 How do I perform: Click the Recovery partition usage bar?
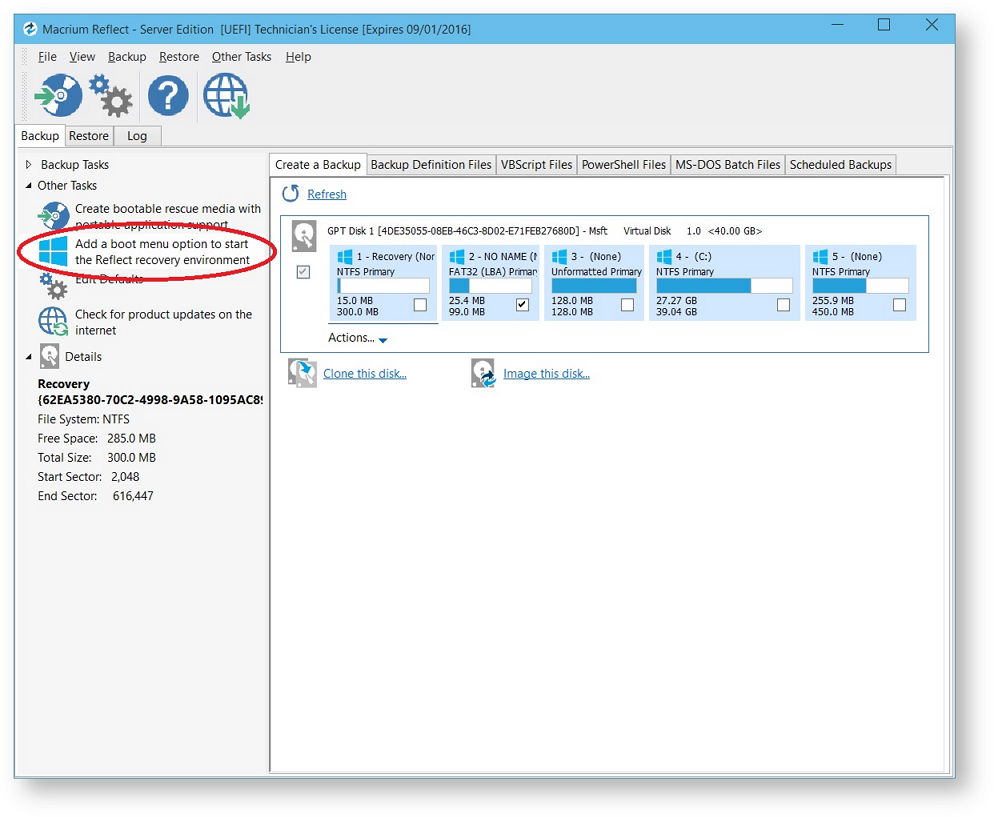(x=384, y=286)
